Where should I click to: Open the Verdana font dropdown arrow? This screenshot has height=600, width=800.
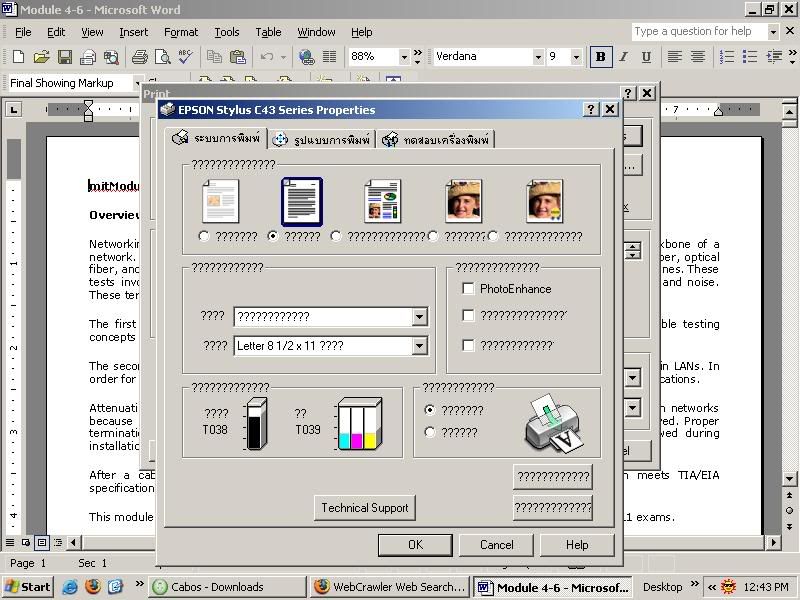[x=538, y=57]
